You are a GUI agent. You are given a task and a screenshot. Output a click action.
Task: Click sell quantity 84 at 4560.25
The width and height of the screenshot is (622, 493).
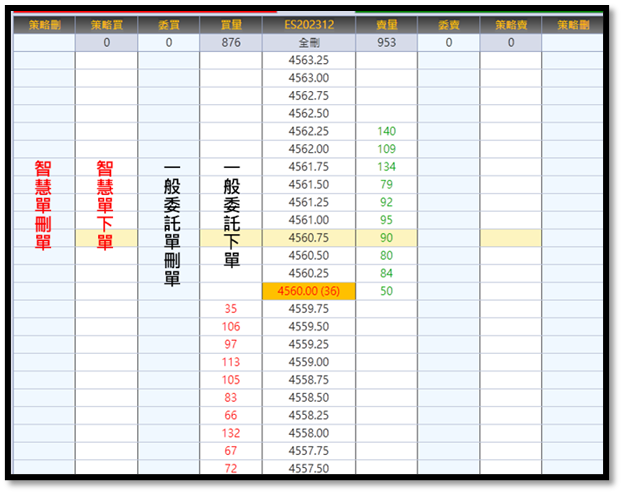pyautogui.click(x=386, y=273)
